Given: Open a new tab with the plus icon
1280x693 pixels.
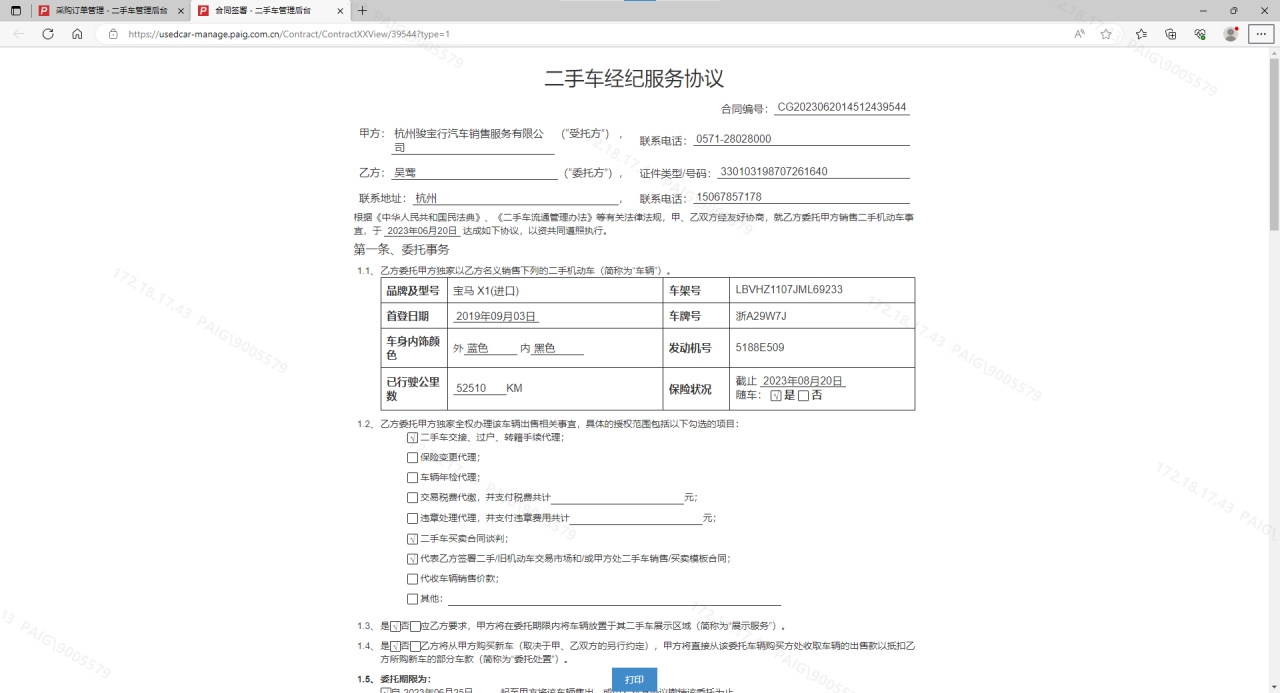Looking at the screenshot, I should coord(362,11).
